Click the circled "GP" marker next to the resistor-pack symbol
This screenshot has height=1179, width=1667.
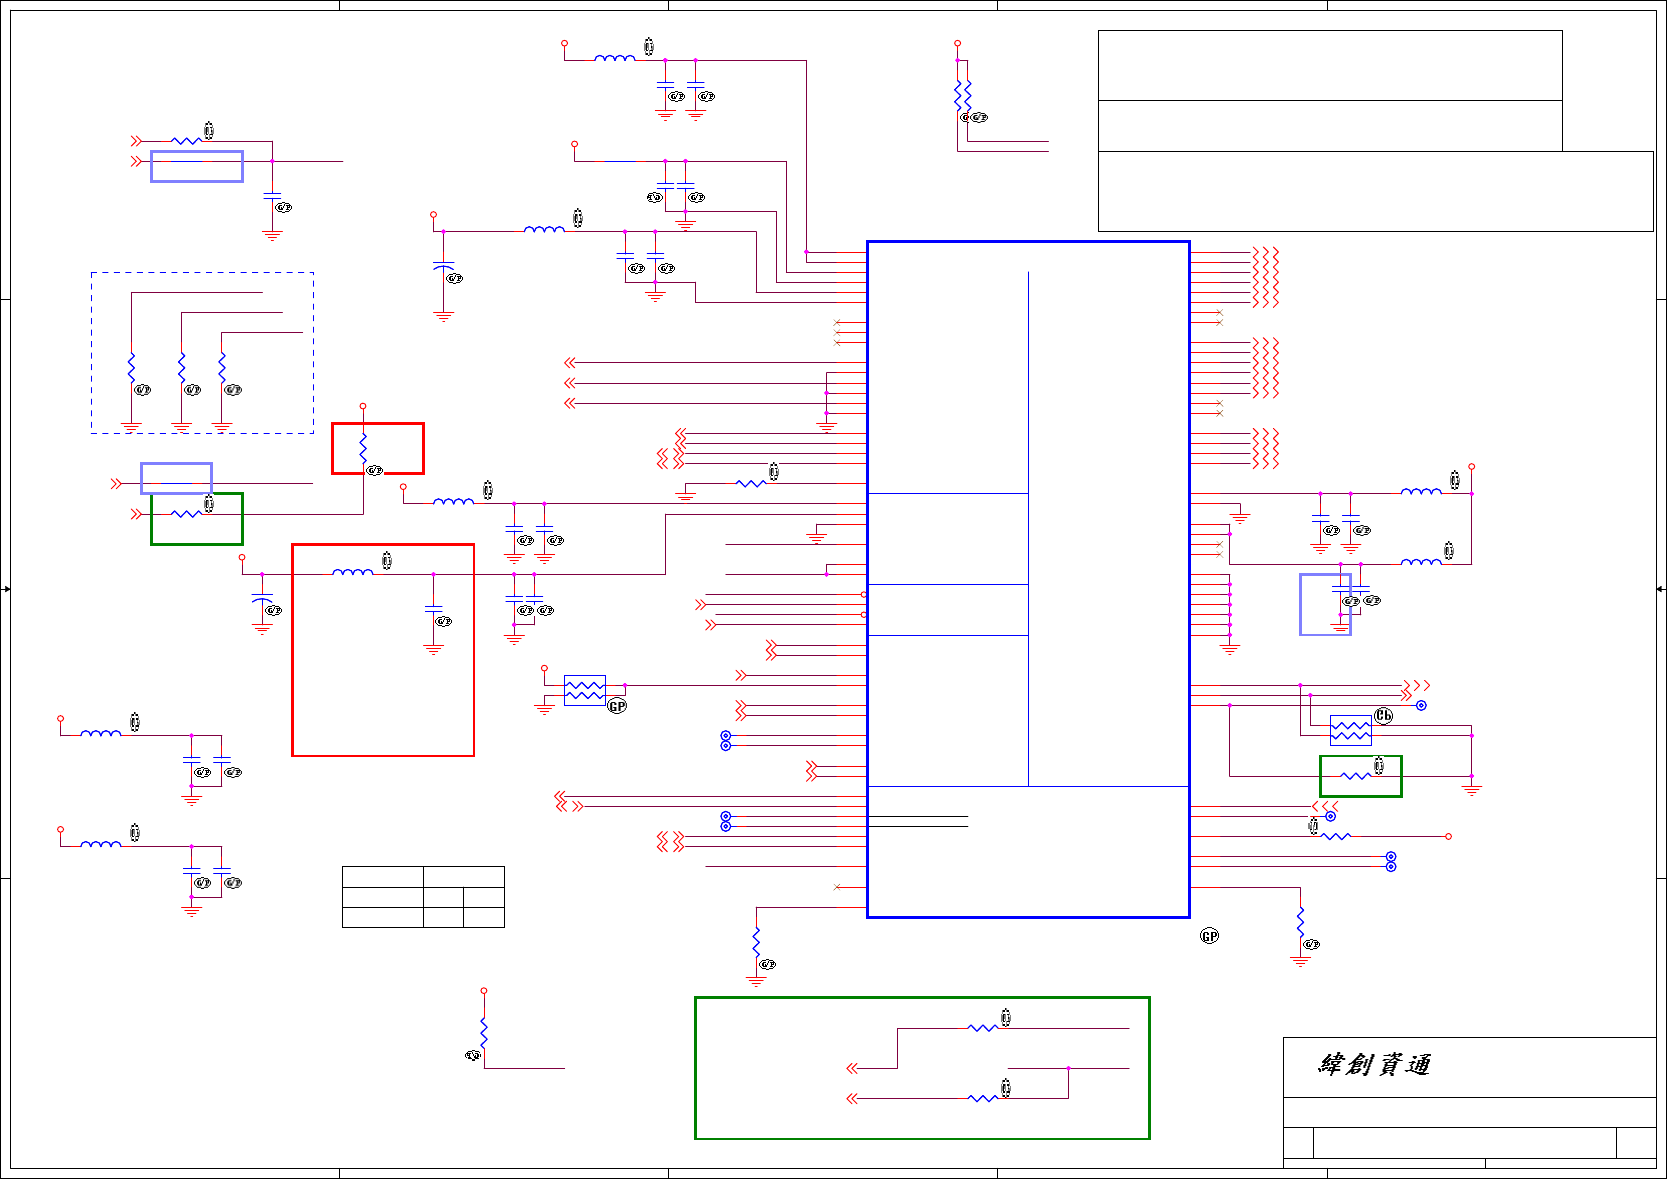point(617,706)
